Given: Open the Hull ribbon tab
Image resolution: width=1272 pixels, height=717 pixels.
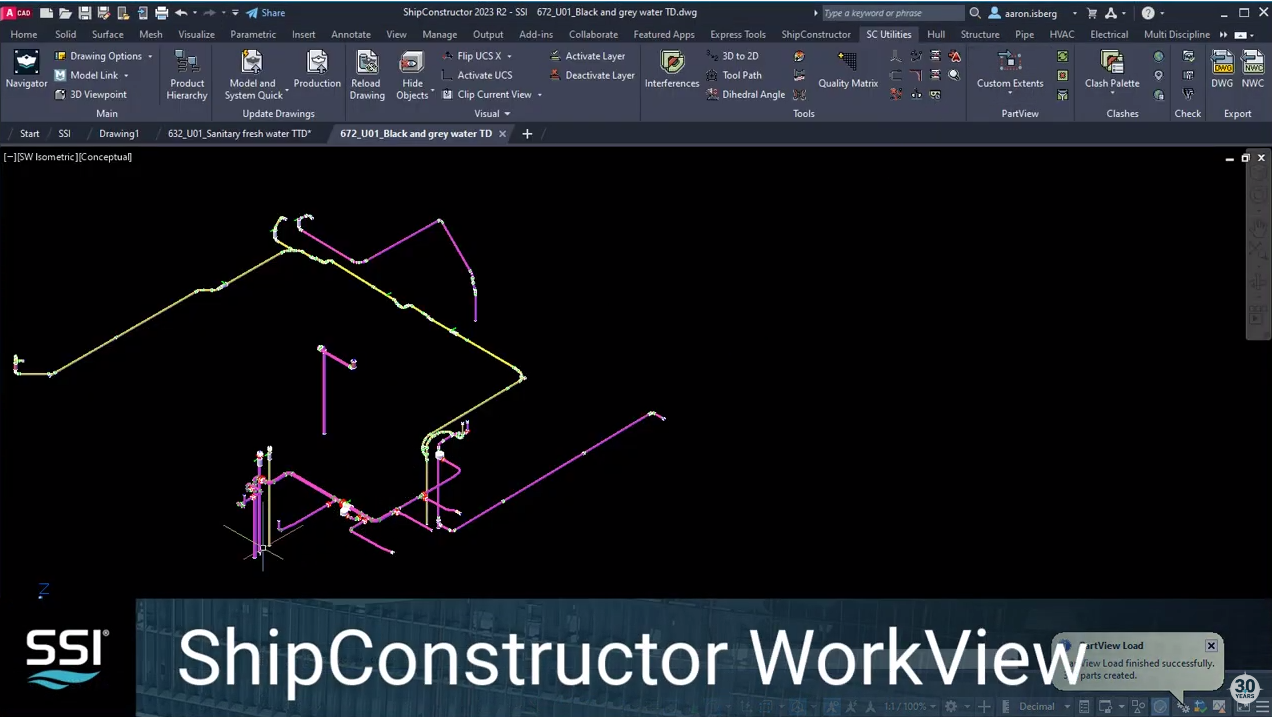Looking at the screenshot, I should (x=936, y=34).
